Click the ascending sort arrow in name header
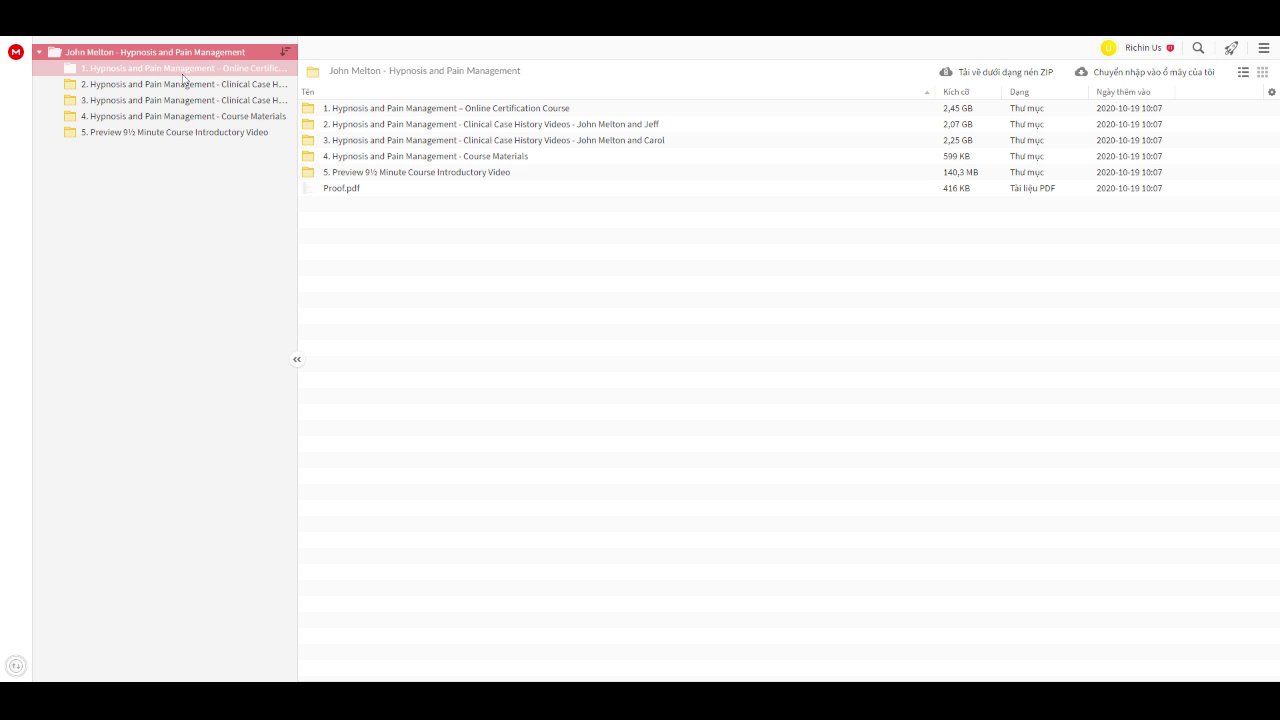Image resolution: width=1280 pixels, height=720 pixels. (927, 93)
